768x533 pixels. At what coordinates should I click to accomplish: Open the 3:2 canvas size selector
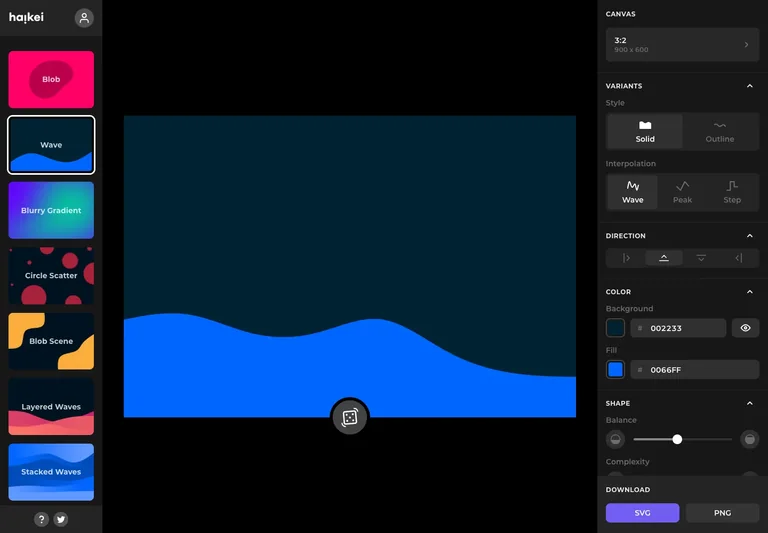click(682, 45)
